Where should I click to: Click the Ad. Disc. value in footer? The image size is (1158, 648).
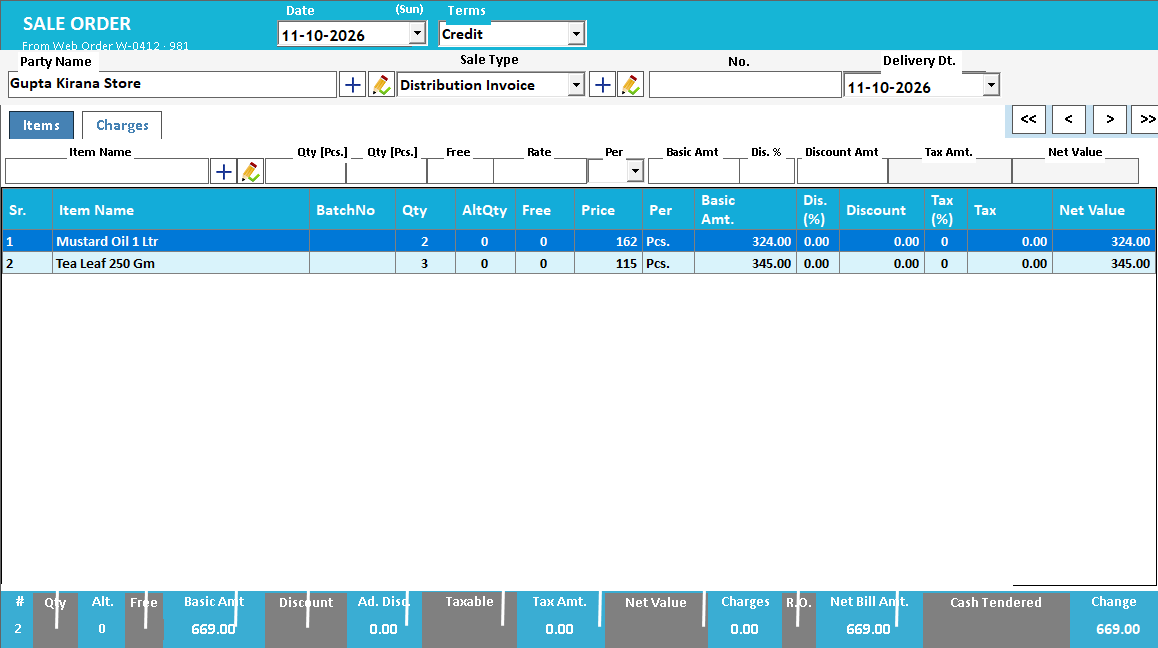383,629
